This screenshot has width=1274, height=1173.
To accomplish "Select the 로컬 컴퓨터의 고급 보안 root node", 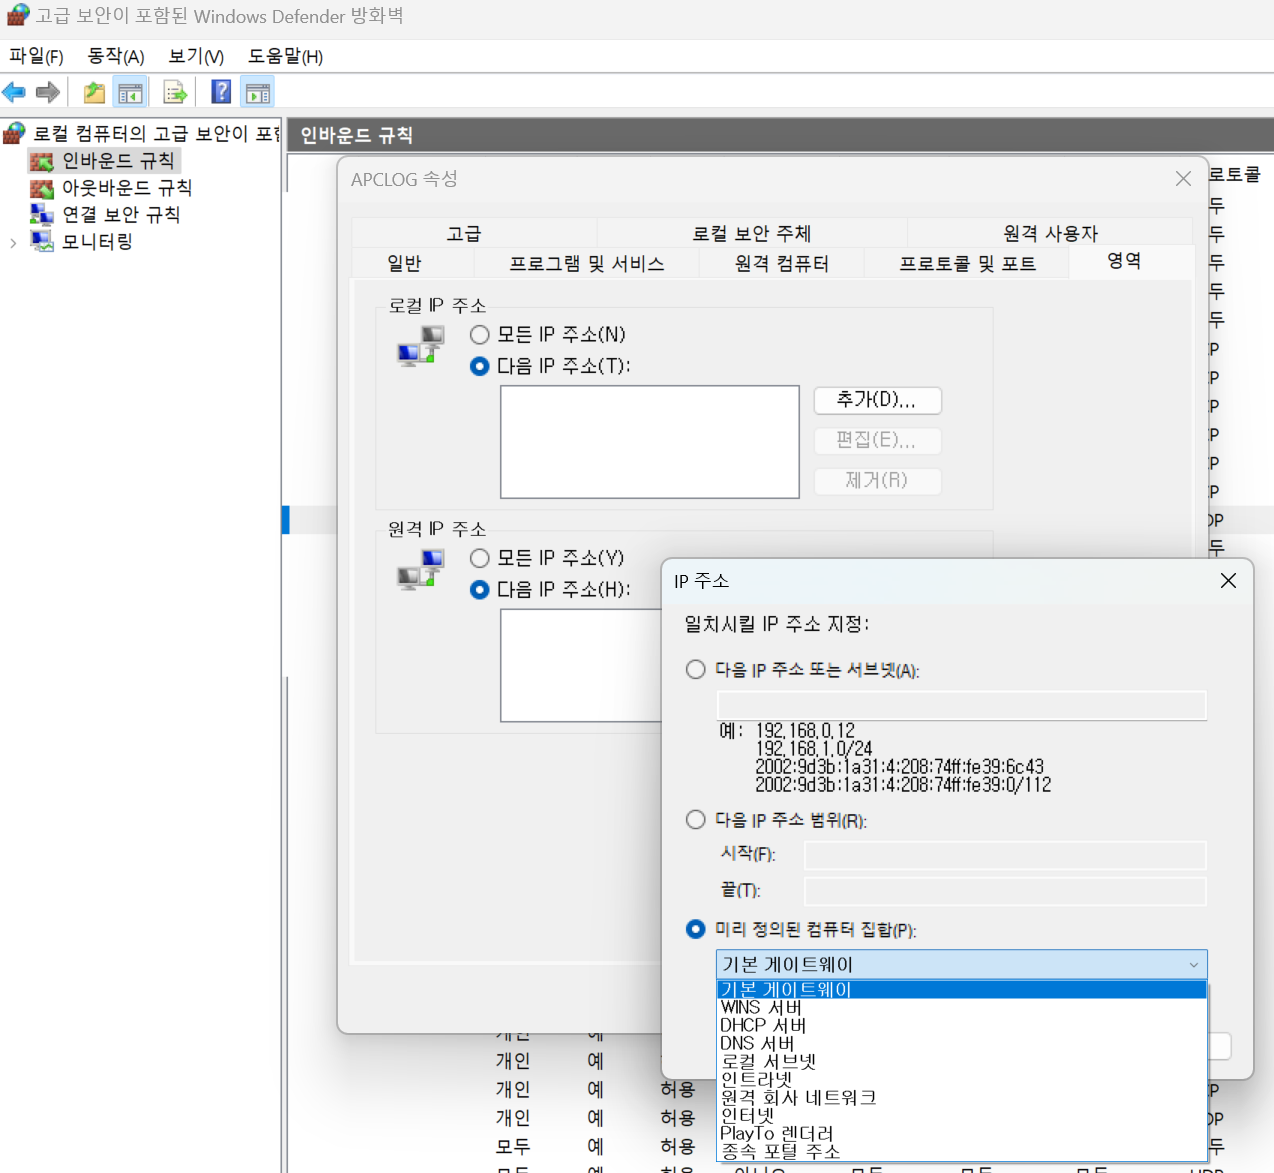I will tap(156, 133).
